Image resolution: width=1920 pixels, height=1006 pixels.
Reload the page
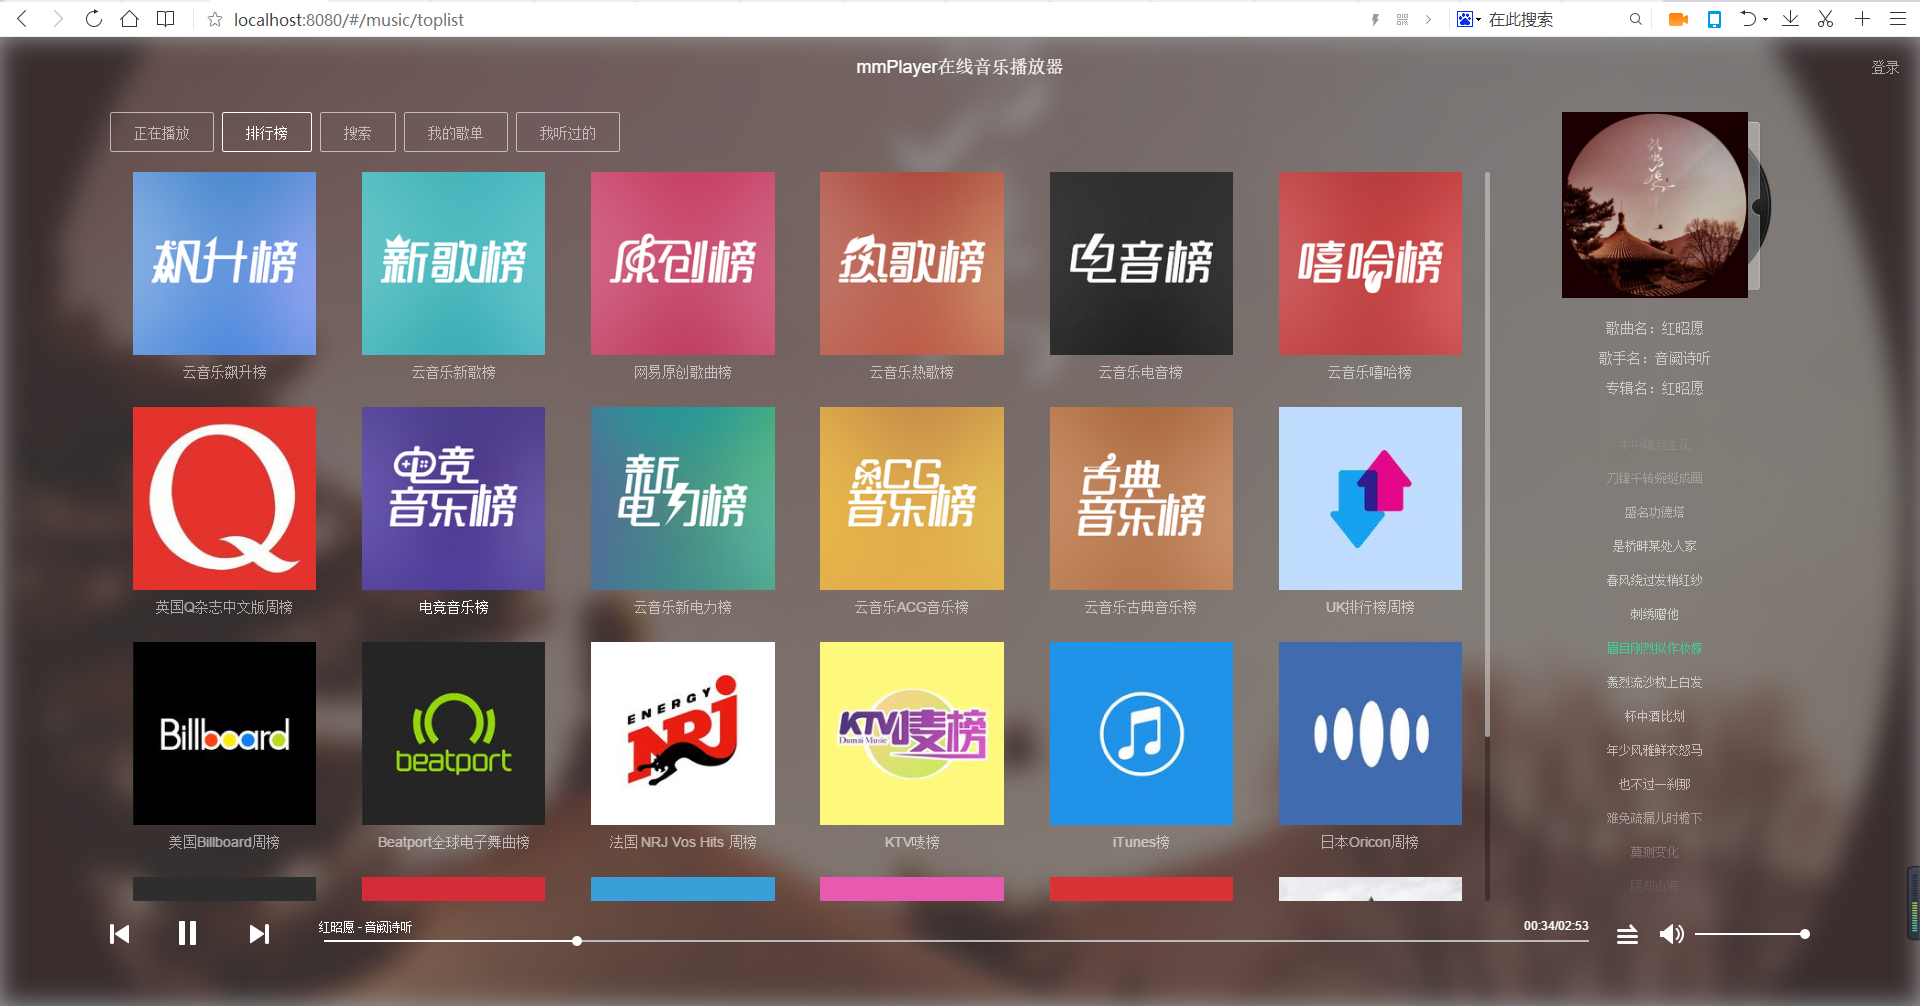click(x=94, y=19)
